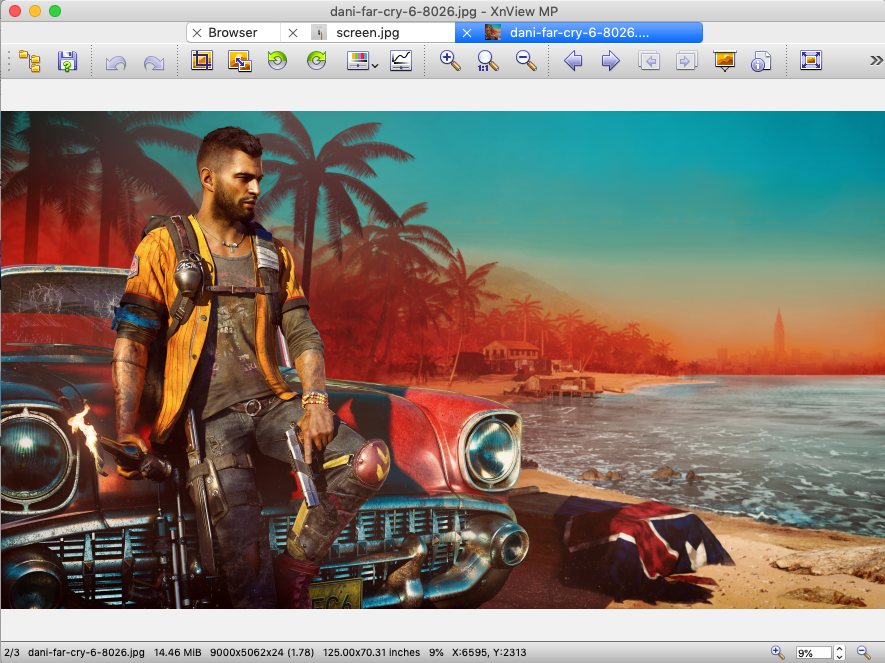The height and width of the screenshot is (663, 885).
Task: Switch to the screen.jpg tab
Action: pos(367,33)
